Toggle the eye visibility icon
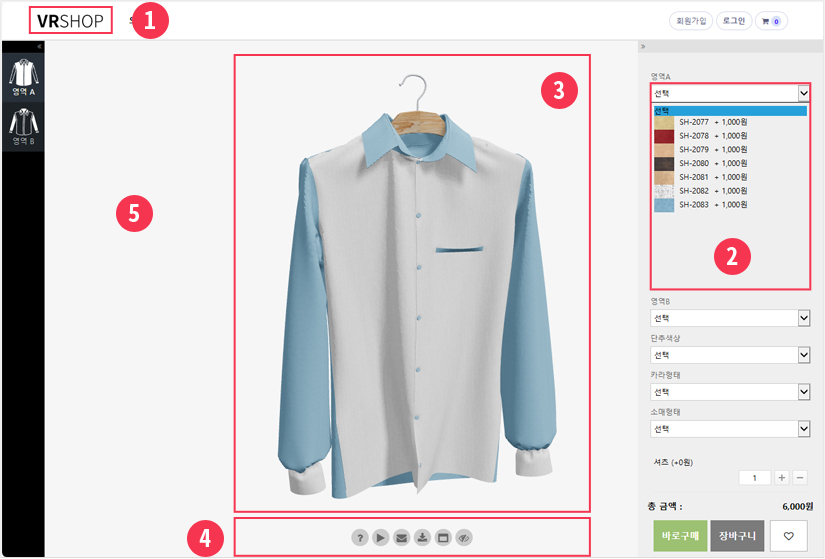825x559 pixels. click(464, 537)
